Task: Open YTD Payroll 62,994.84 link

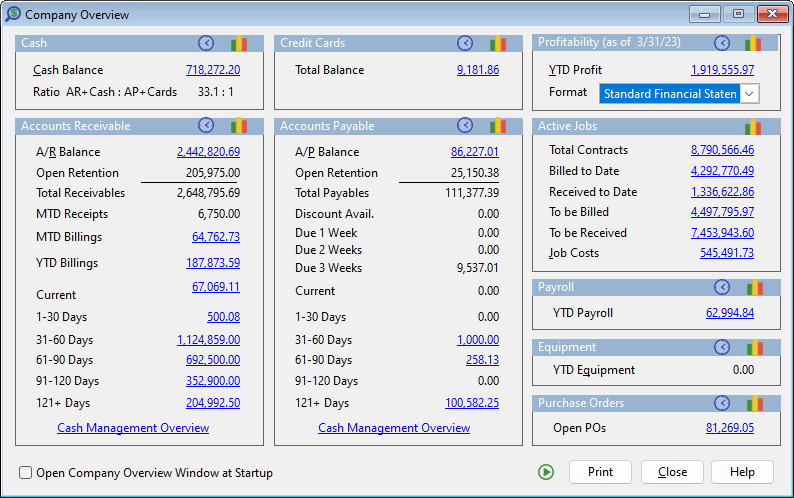Action: tap(730, 313)
